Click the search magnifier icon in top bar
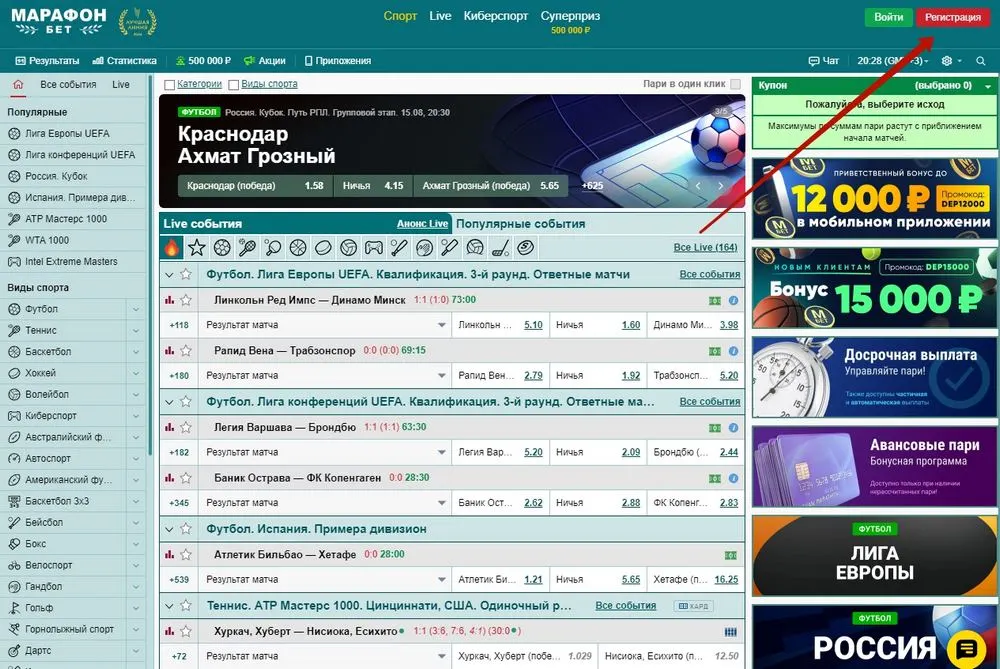 tap(981, 61)
